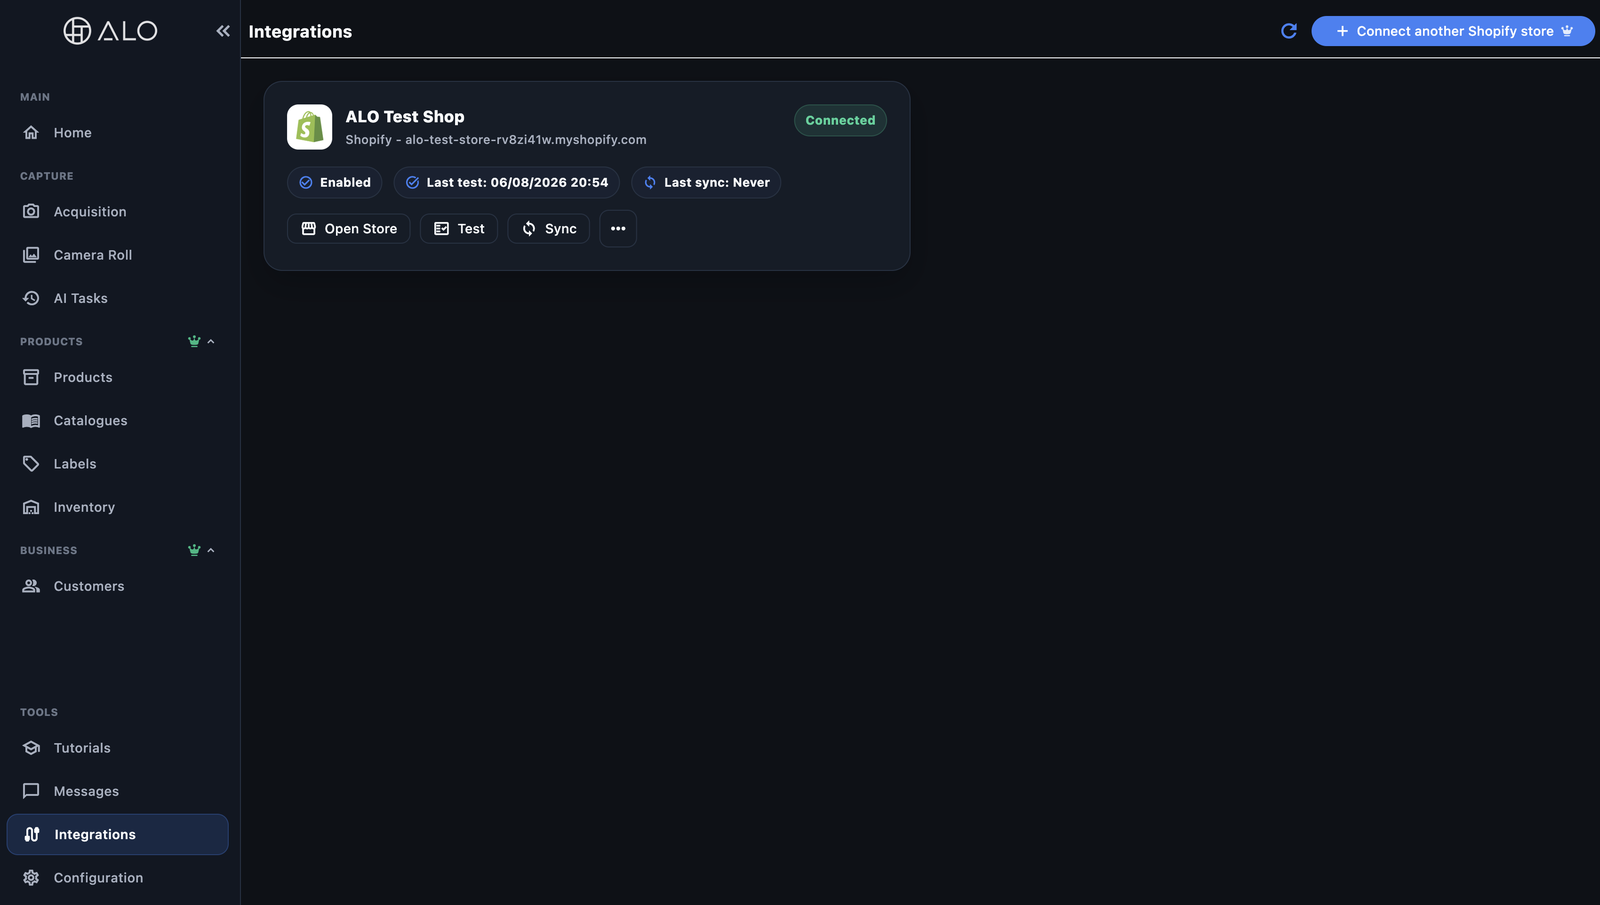The width and height of the screenshot is (1600, 905).
Task: Click the Products archive box icon
Action: (x=31, y=377)
